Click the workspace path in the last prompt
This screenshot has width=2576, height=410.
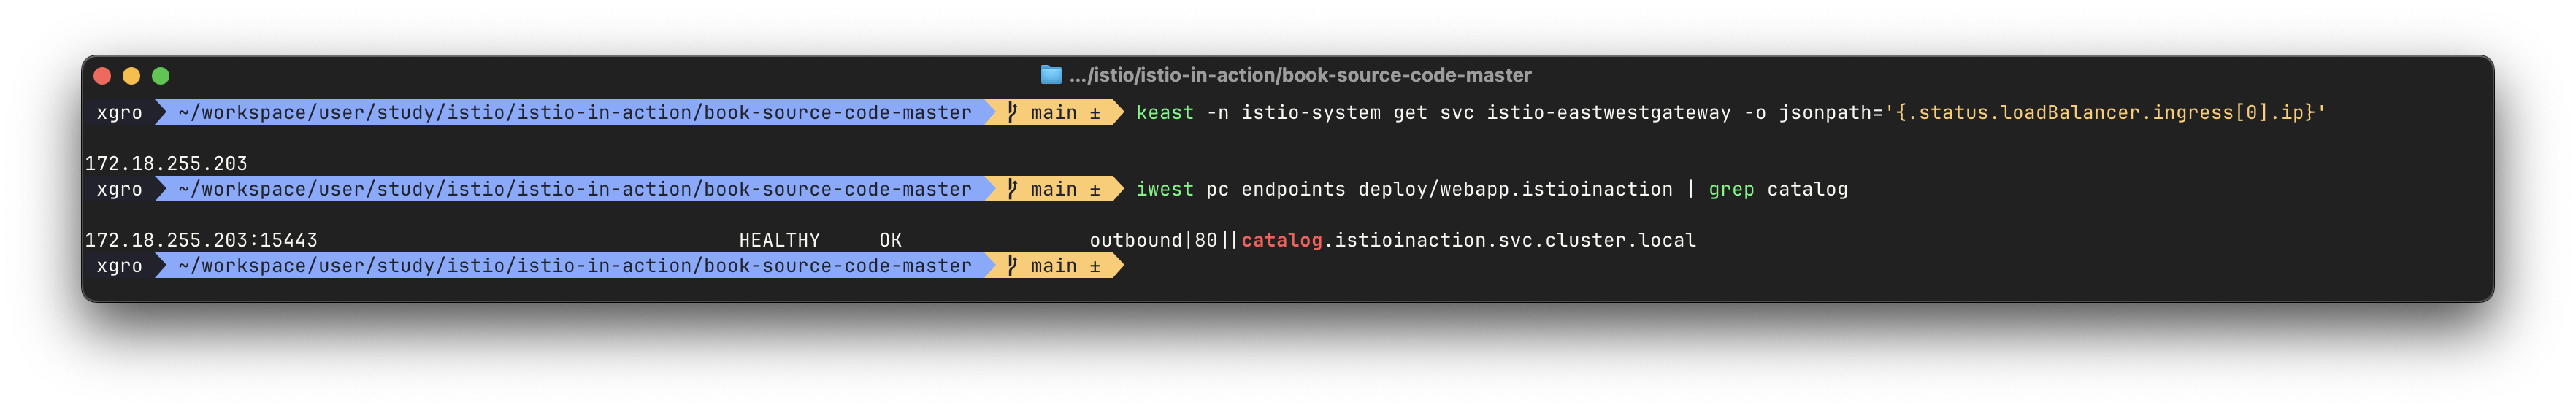click(575, 266)
